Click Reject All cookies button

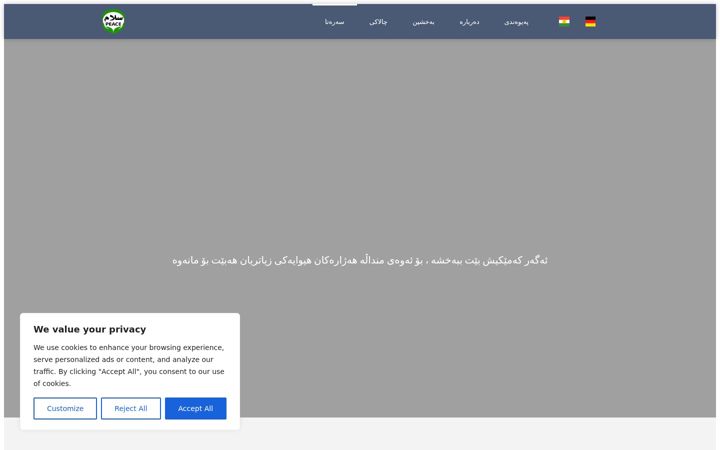tap(131, 408)
